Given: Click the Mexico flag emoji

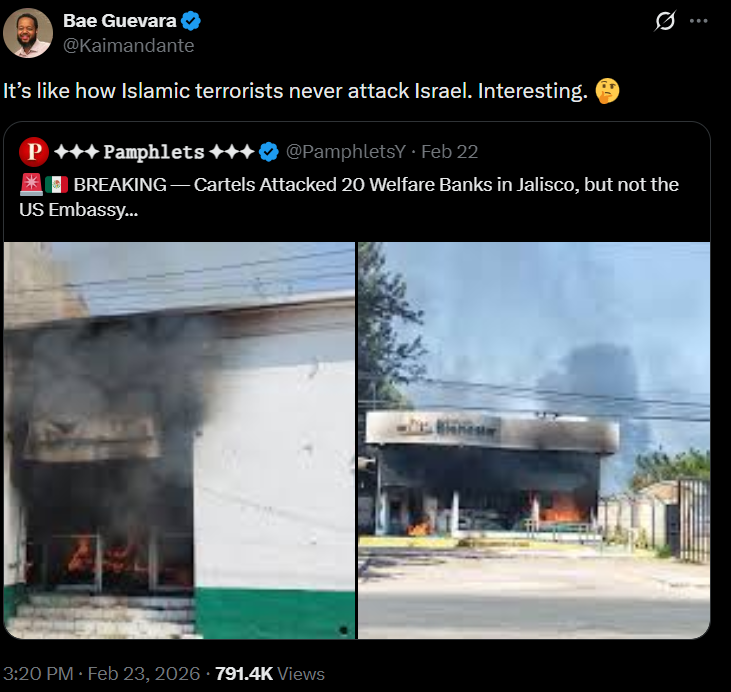Looking at the screenshot, I should (x=56, y=185).
